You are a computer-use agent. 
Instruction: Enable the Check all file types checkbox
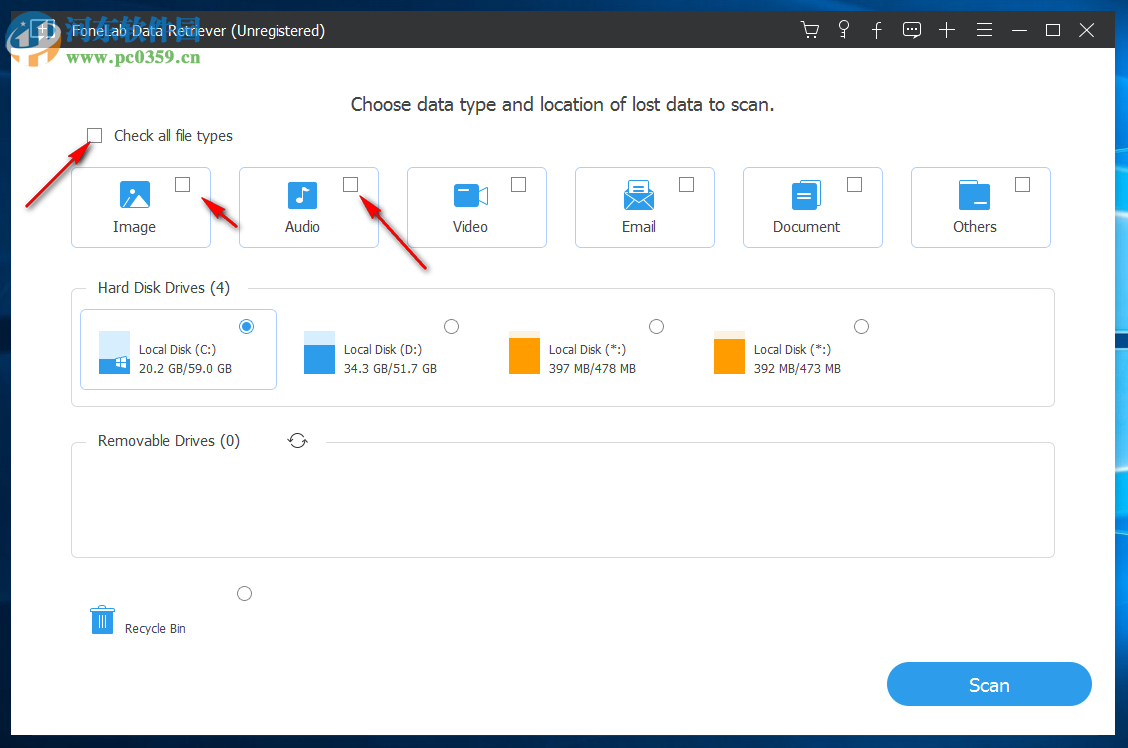pos(94,135)
